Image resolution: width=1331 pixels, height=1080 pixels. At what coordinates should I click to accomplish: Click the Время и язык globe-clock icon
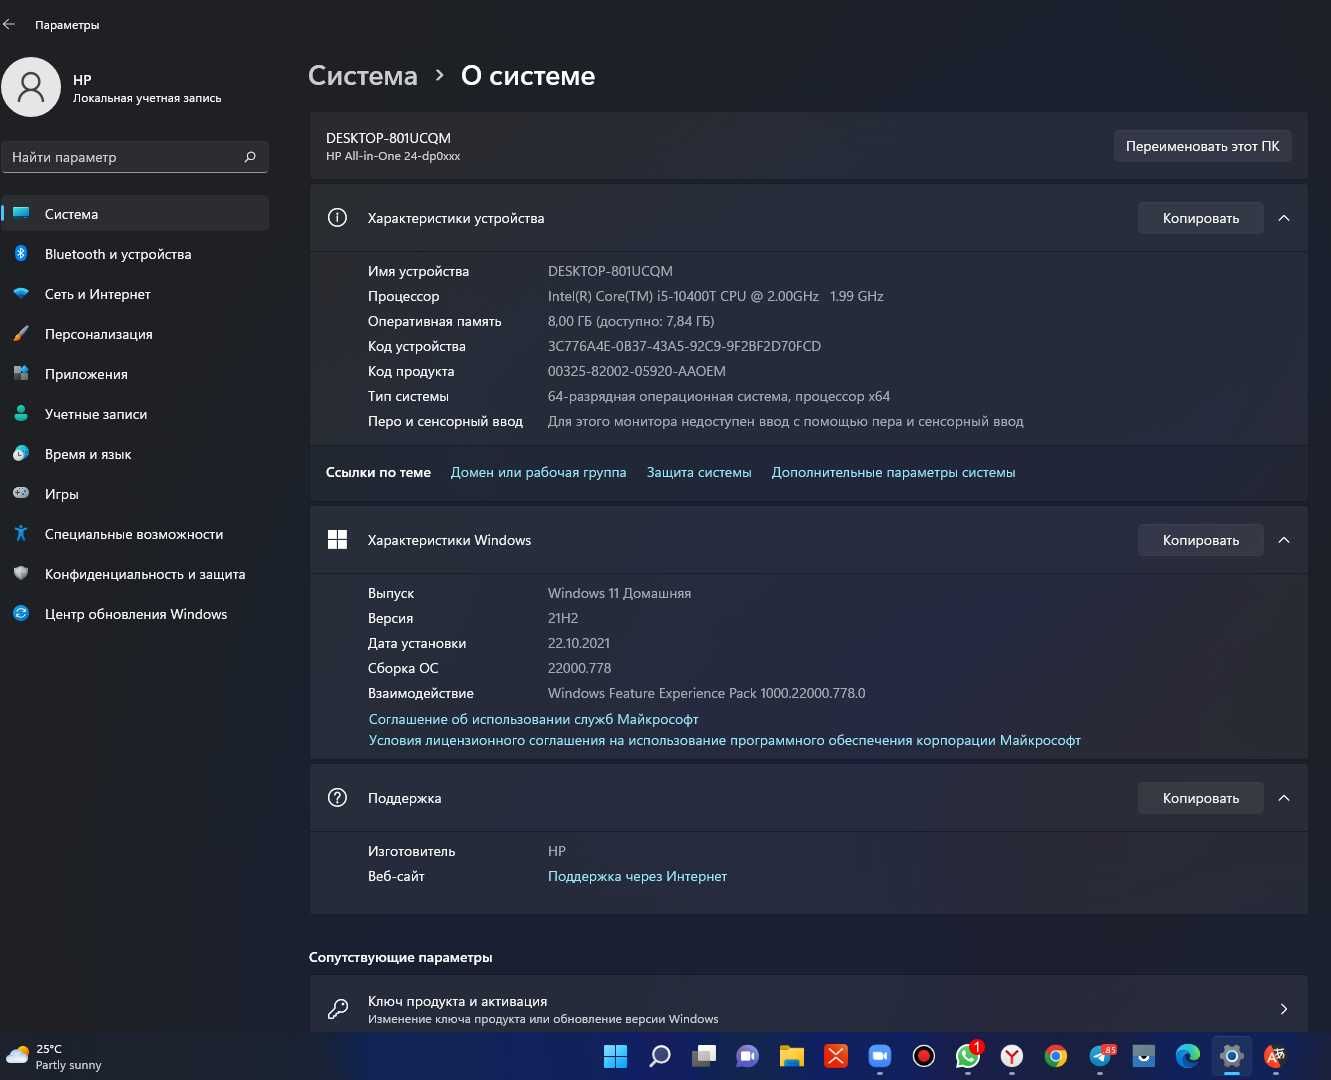point(21,454)
